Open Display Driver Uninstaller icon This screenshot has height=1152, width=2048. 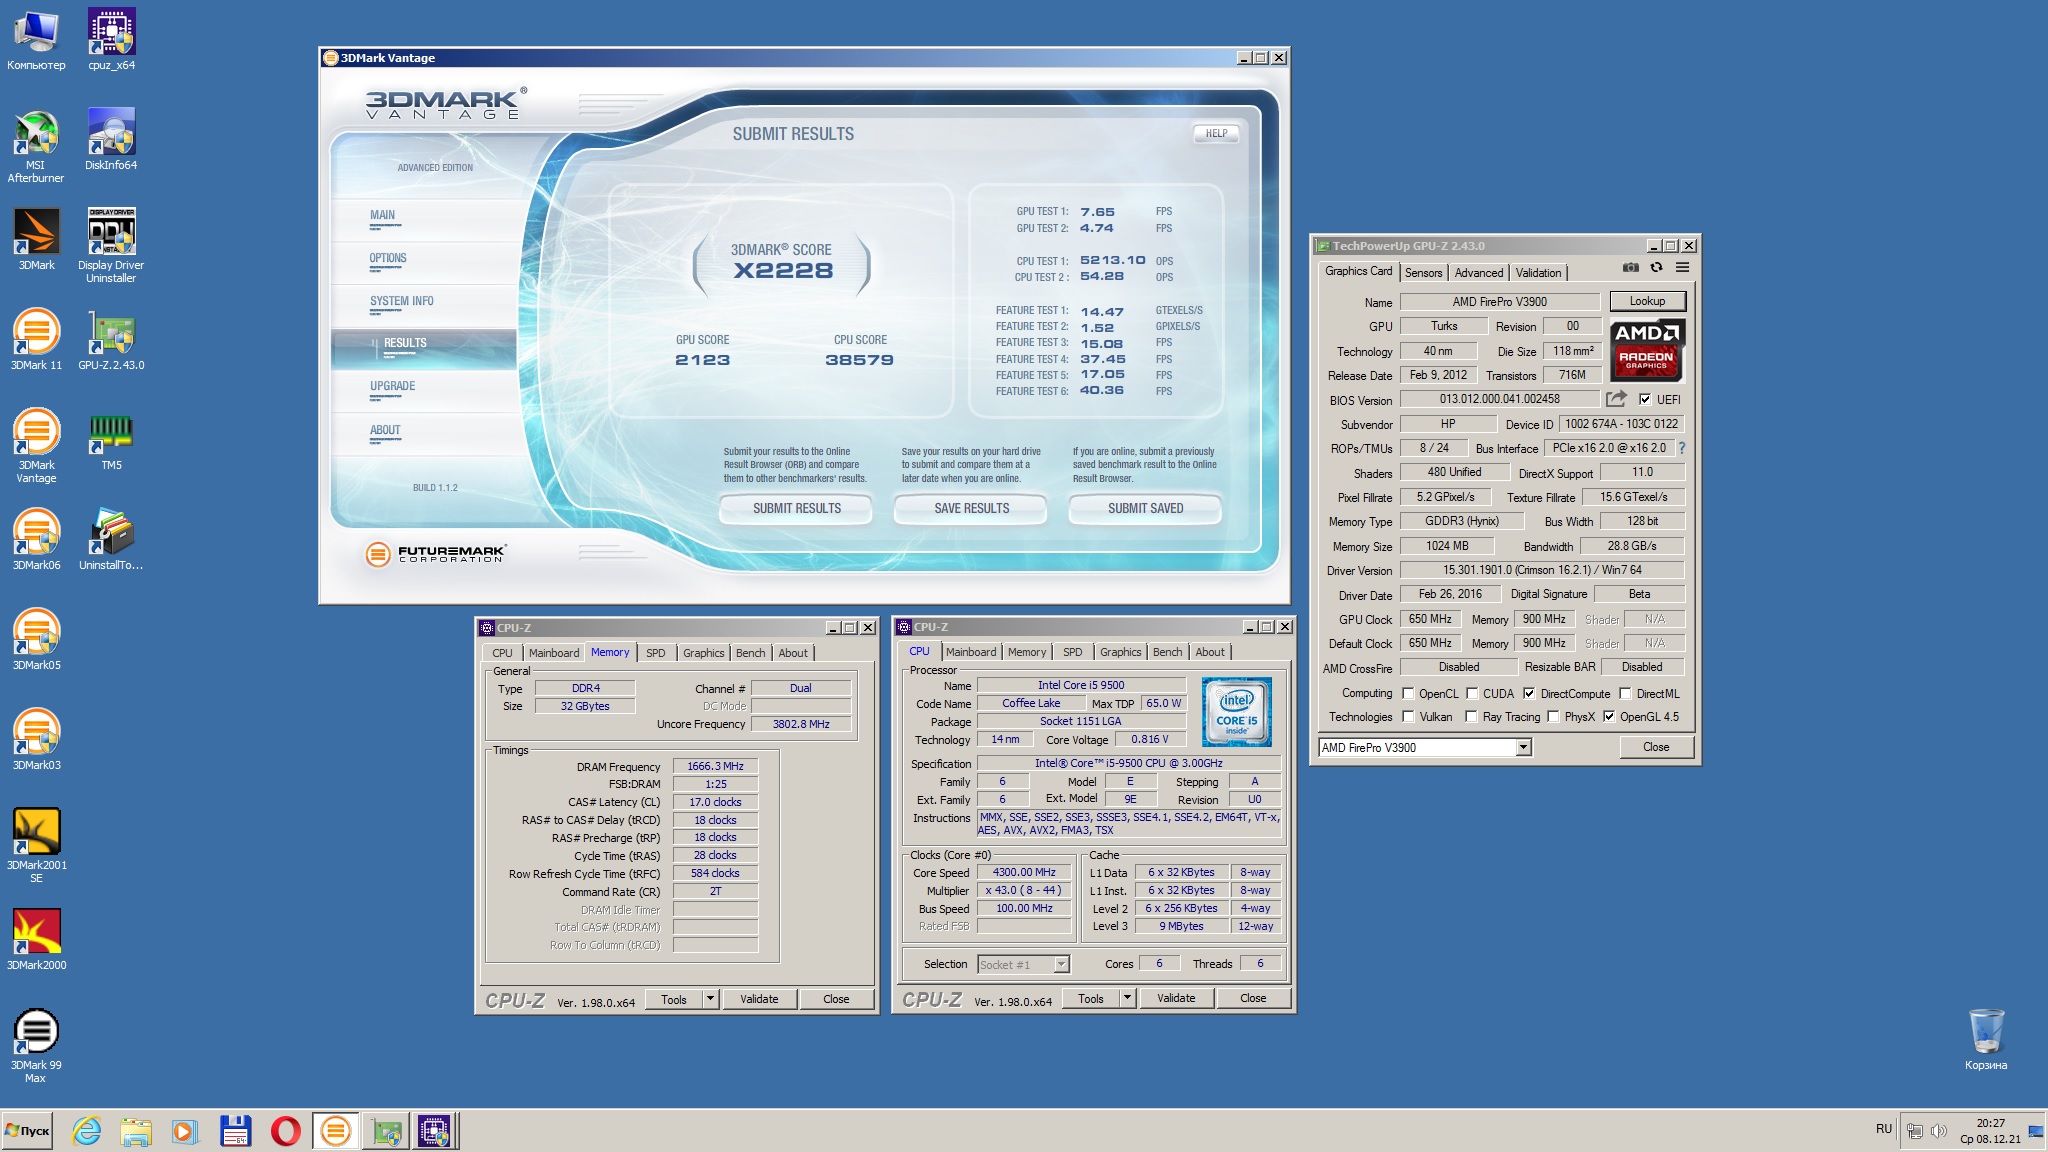click(x=111, y=246)
